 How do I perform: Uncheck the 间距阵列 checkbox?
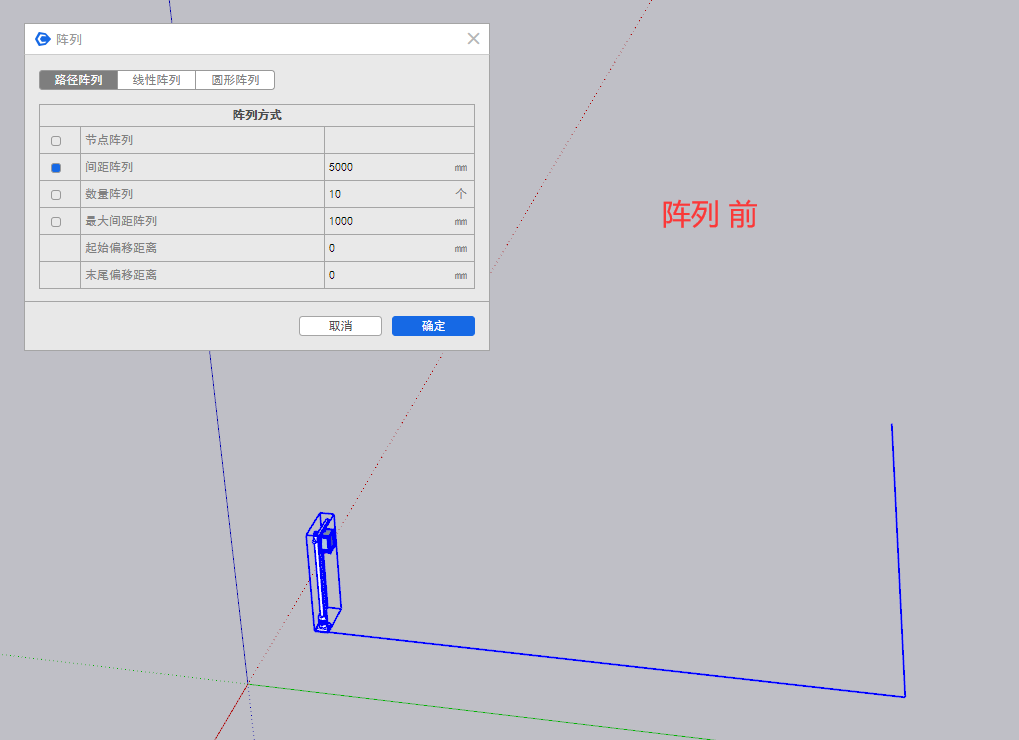click(56, 168)
